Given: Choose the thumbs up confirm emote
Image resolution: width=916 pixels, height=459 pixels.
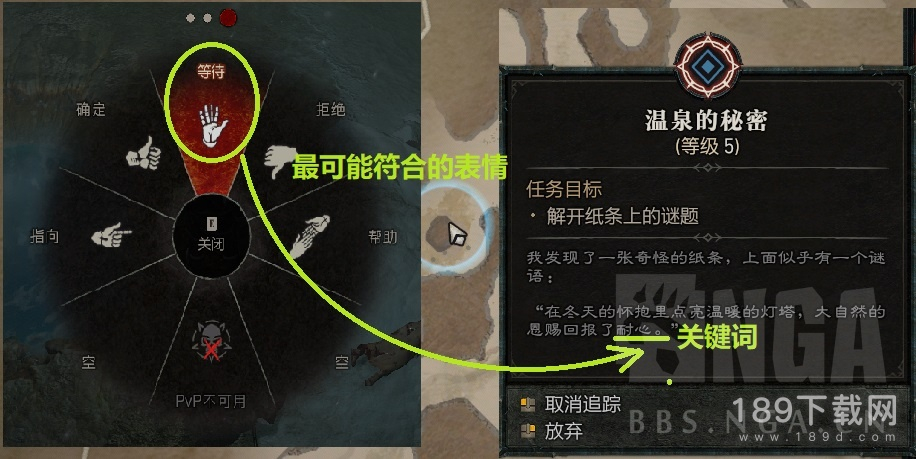Looking at the screenshot, I should 144,154.
